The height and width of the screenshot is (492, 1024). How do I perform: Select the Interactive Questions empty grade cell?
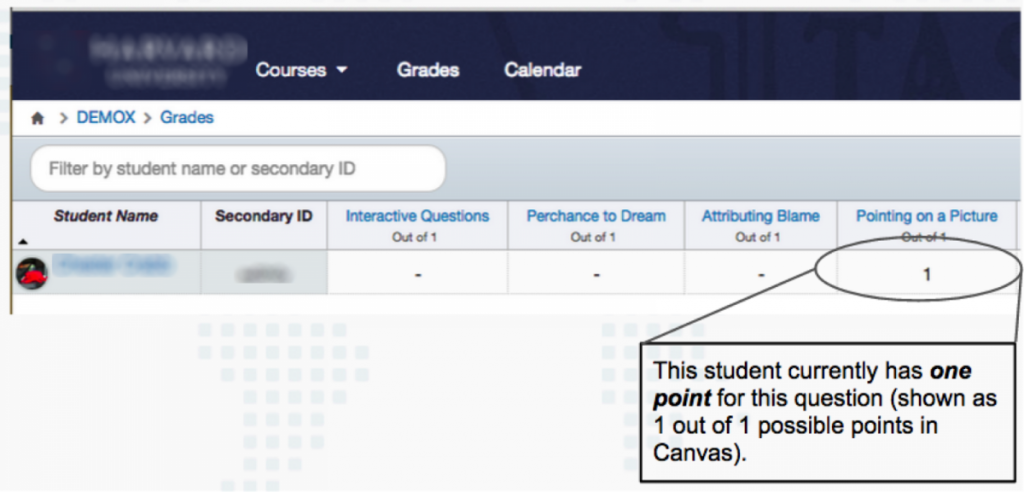417,273
